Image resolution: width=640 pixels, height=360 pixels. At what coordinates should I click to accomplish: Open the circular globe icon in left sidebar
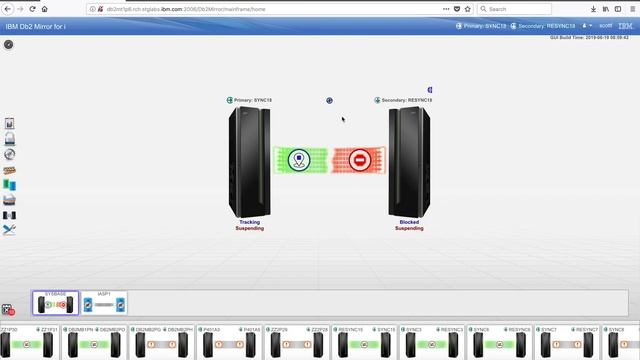click(x=9, y=154)
